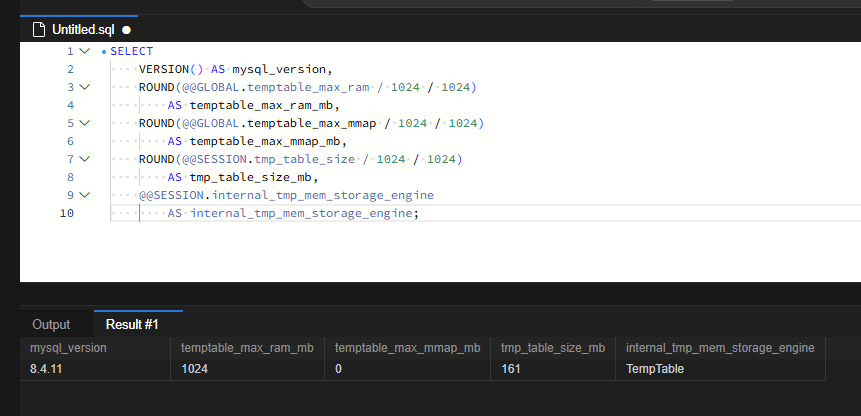Select the cell with value 0
Viewport: 861px width, 416px height.
click(407, 369)
